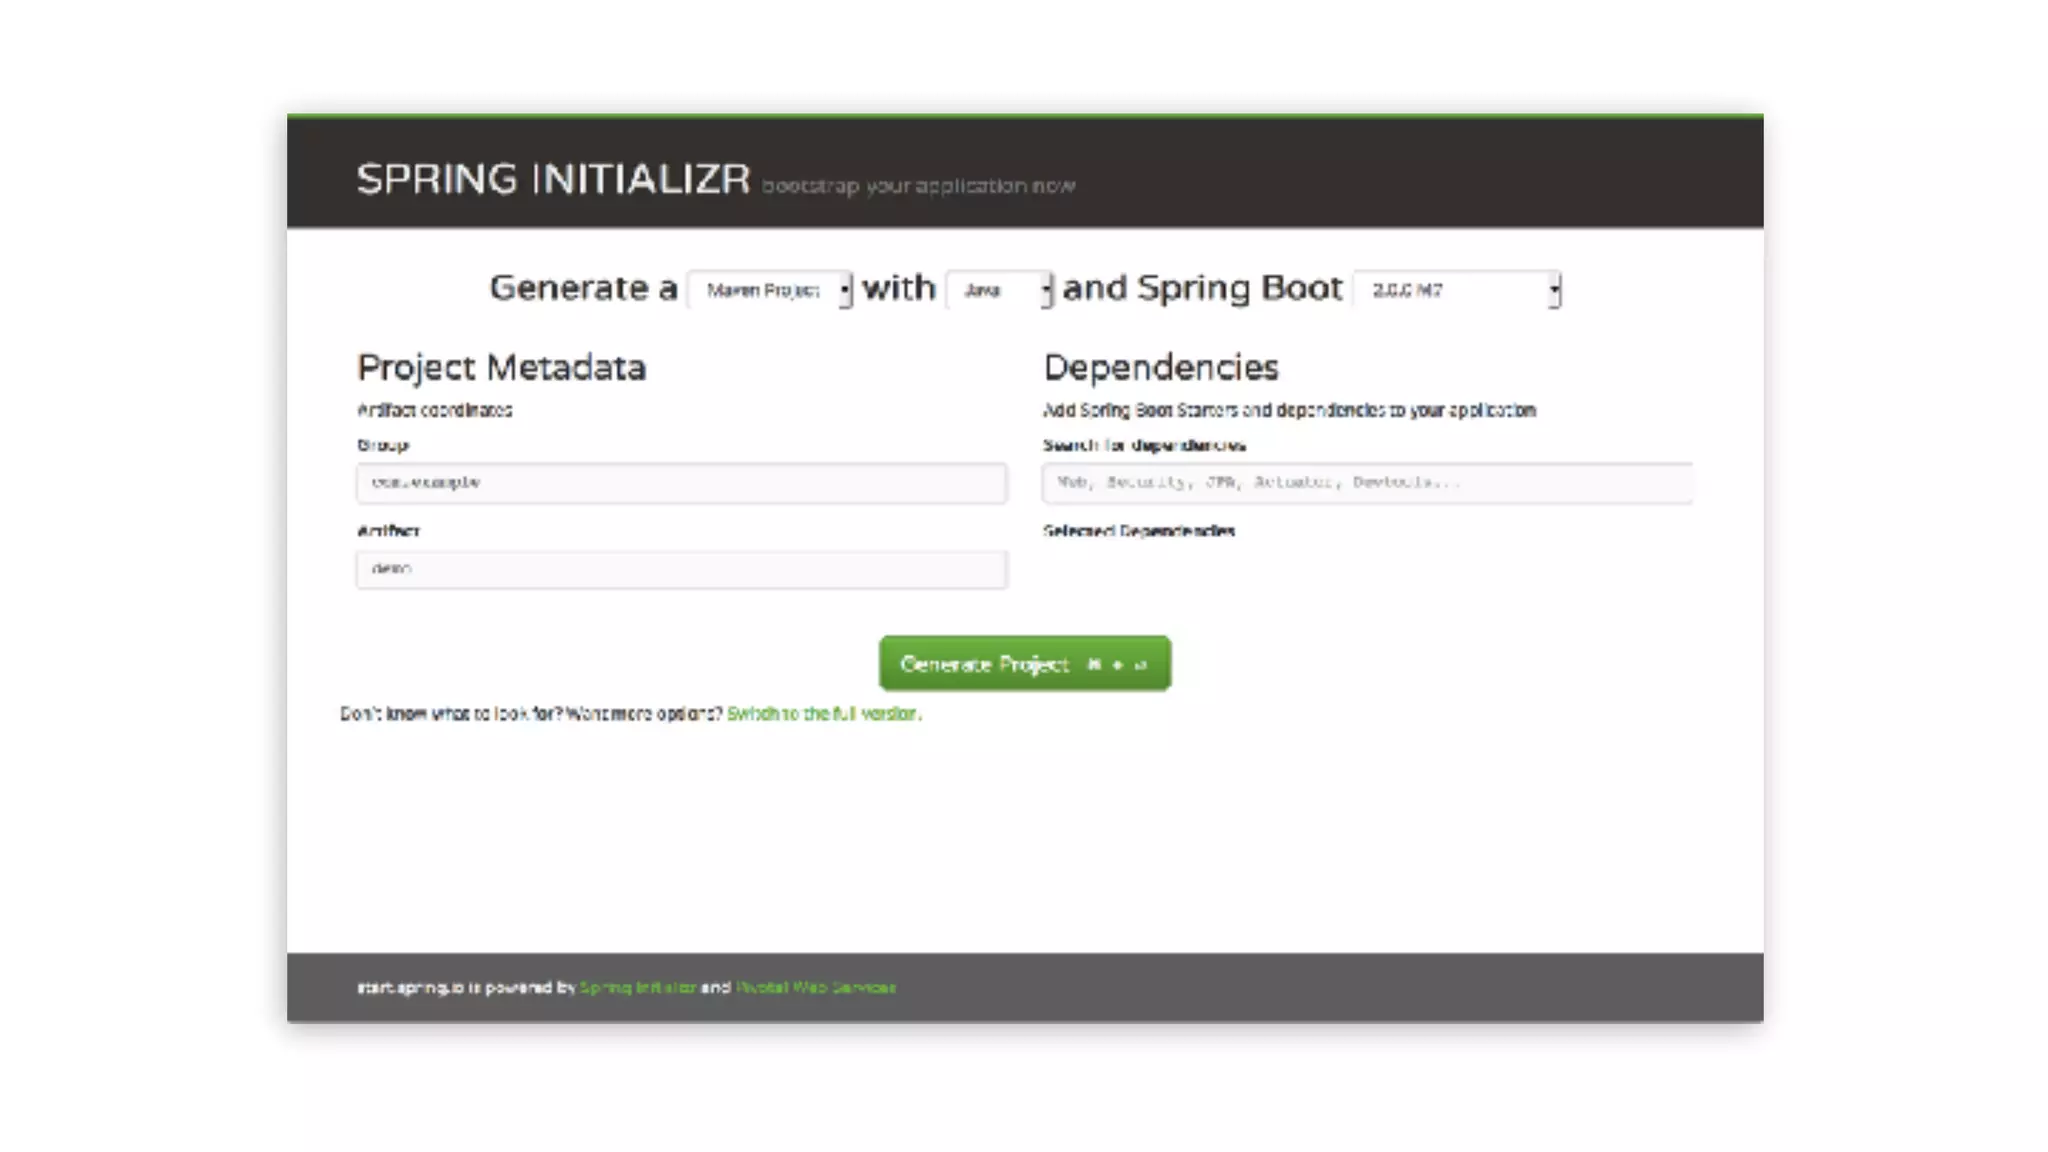Click the Group field label

382,445
